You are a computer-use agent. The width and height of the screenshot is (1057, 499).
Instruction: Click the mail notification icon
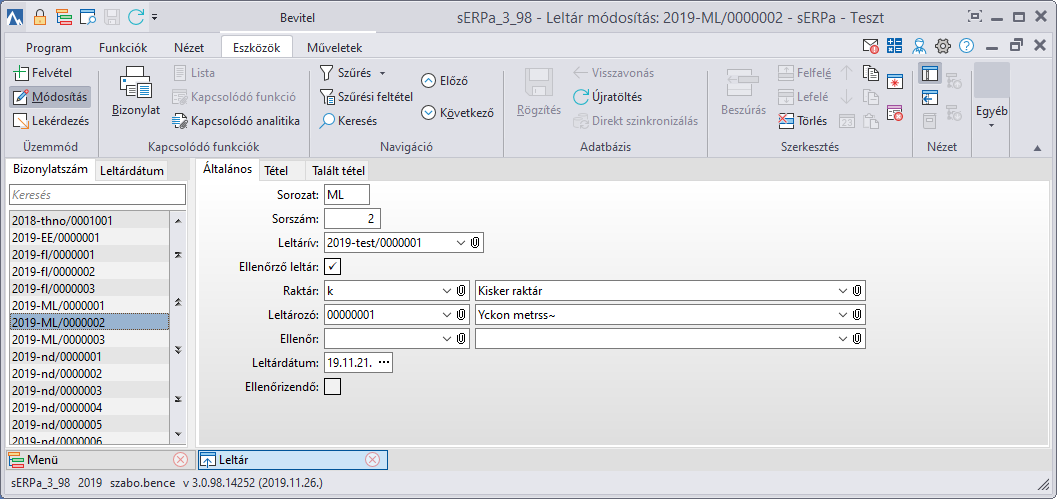point(870,46)
